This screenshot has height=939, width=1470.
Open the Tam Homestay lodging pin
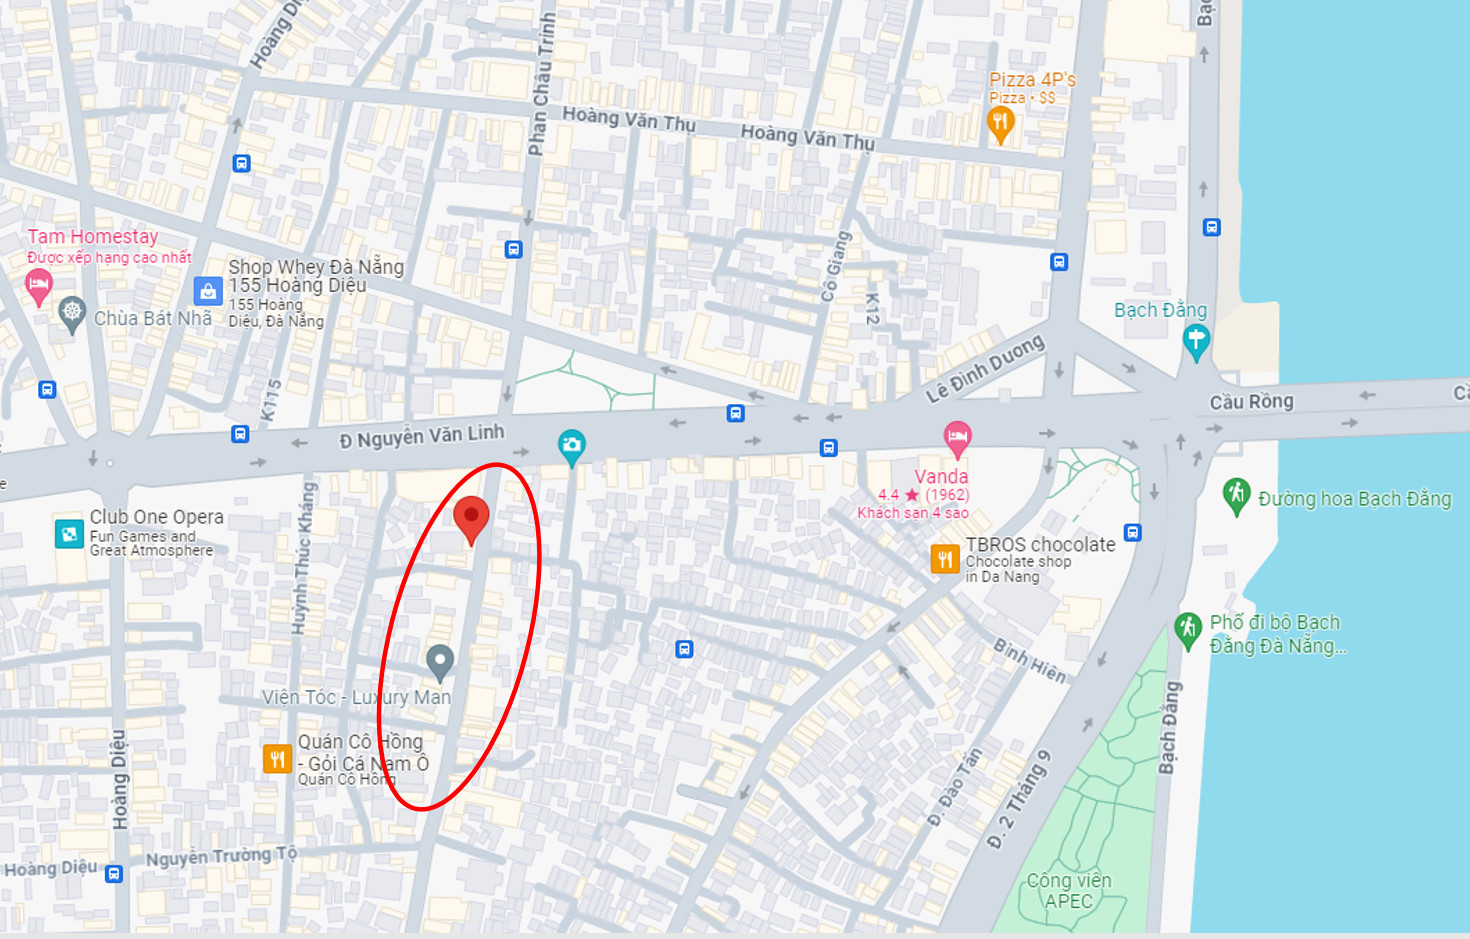click(39, 288)
